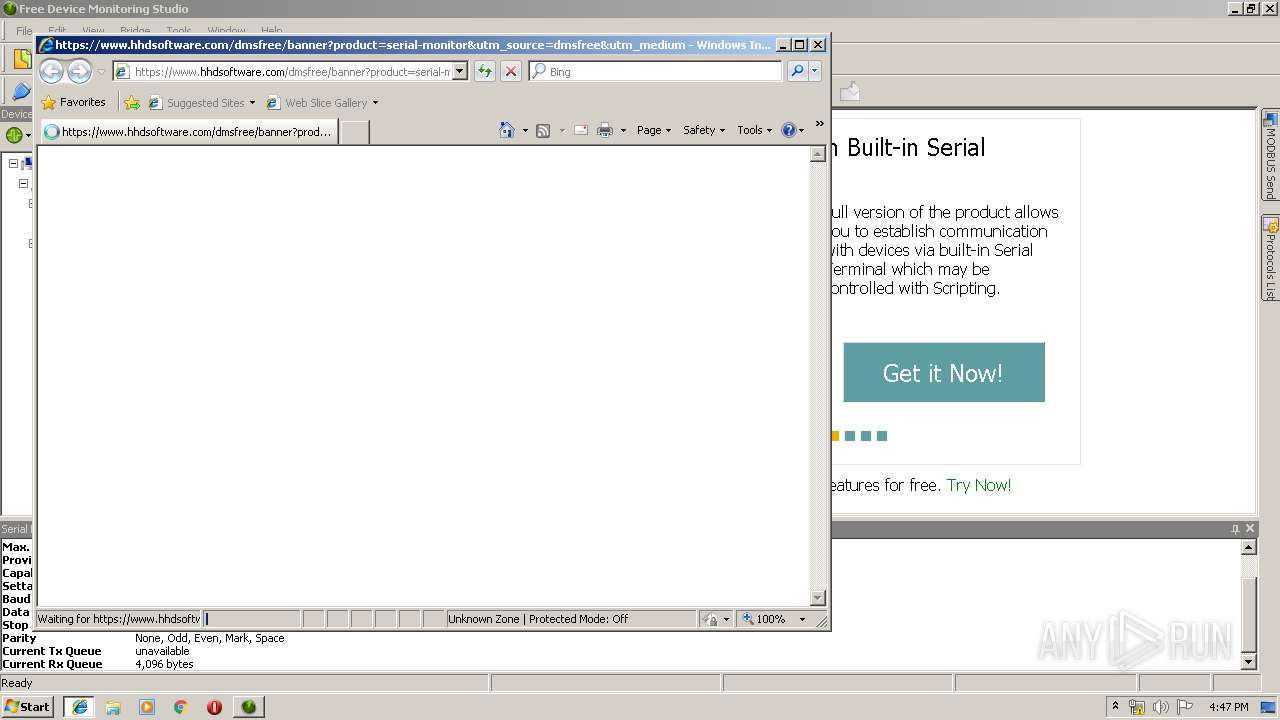Open the Web Slice Gallery link

point(322,102)
